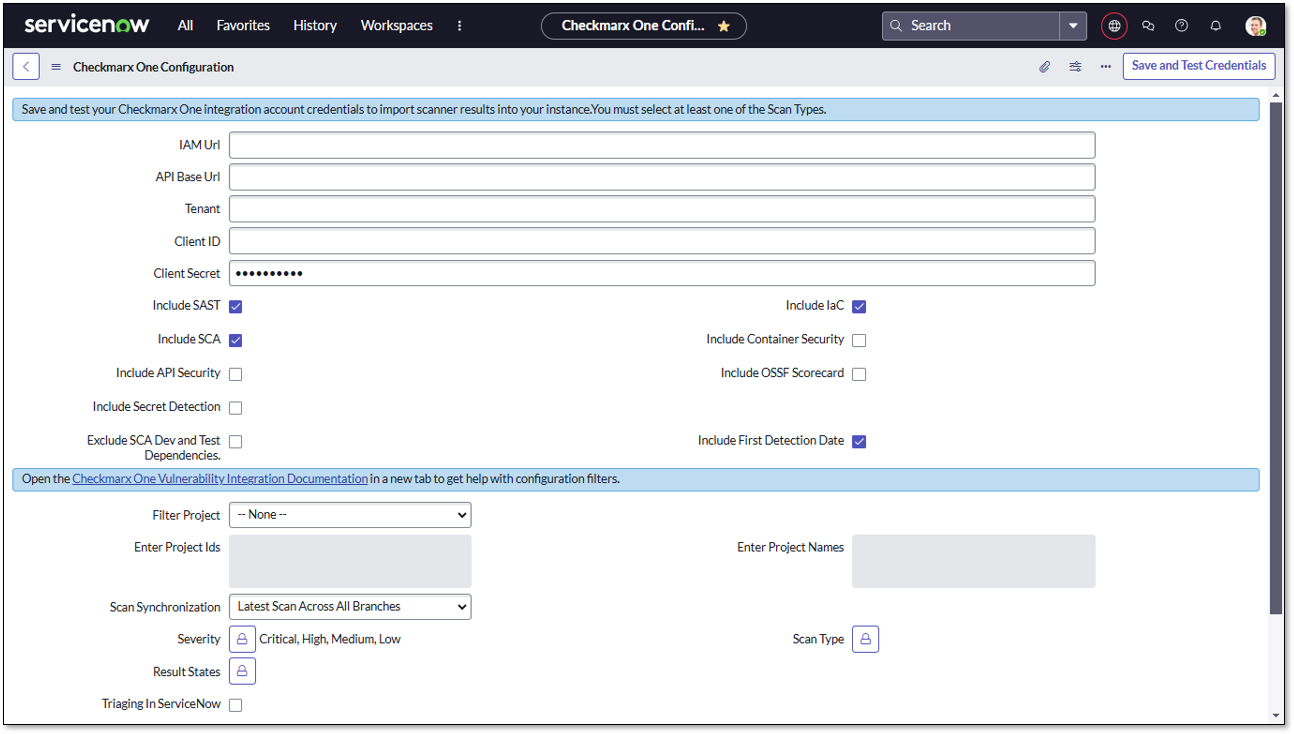Open the more navigation options kebab menu

point(460,26)
